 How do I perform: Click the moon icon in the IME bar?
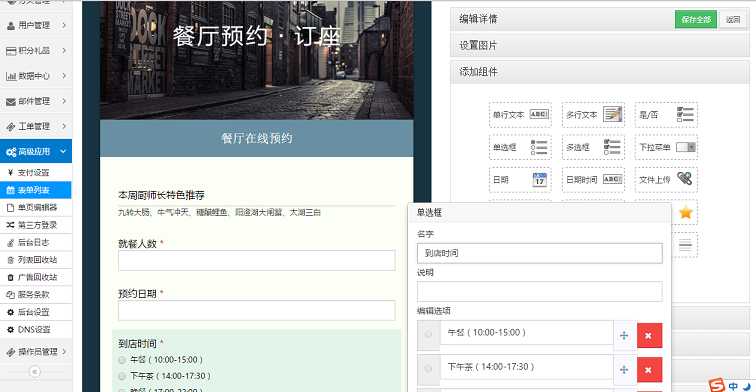click(747, 386)
